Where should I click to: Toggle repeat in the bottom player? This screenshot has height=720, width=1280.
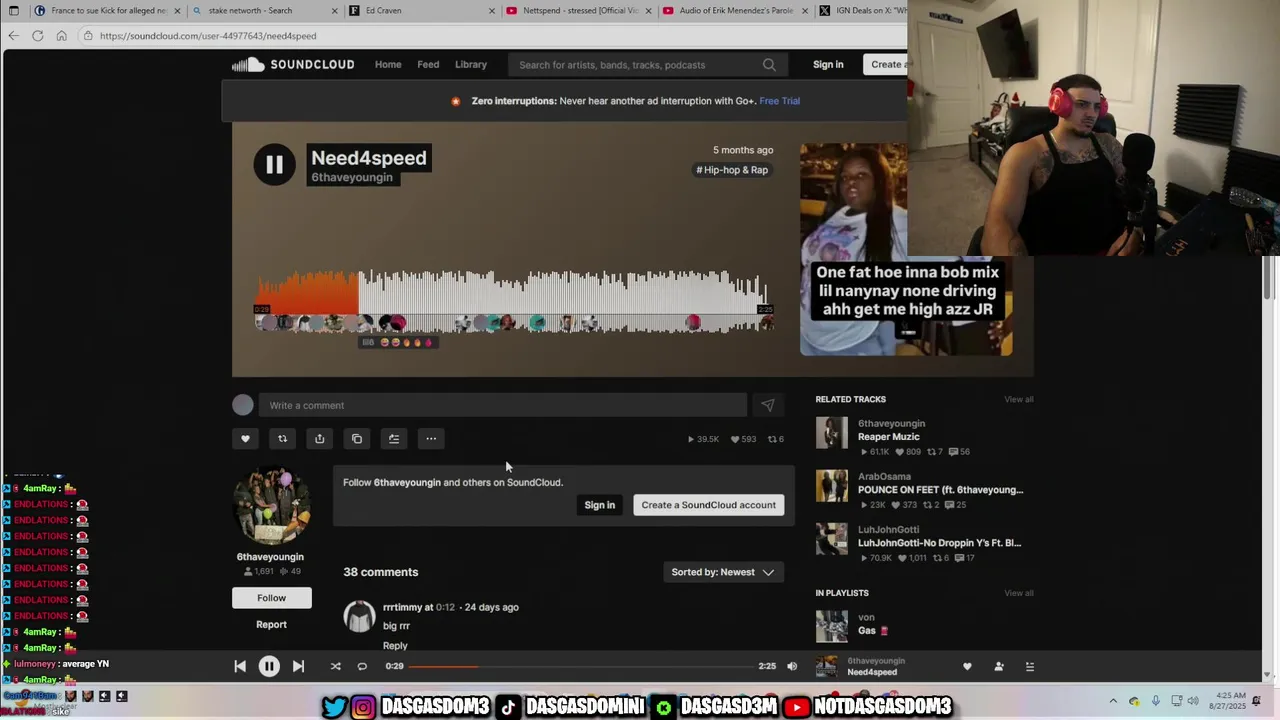(362, 666)
